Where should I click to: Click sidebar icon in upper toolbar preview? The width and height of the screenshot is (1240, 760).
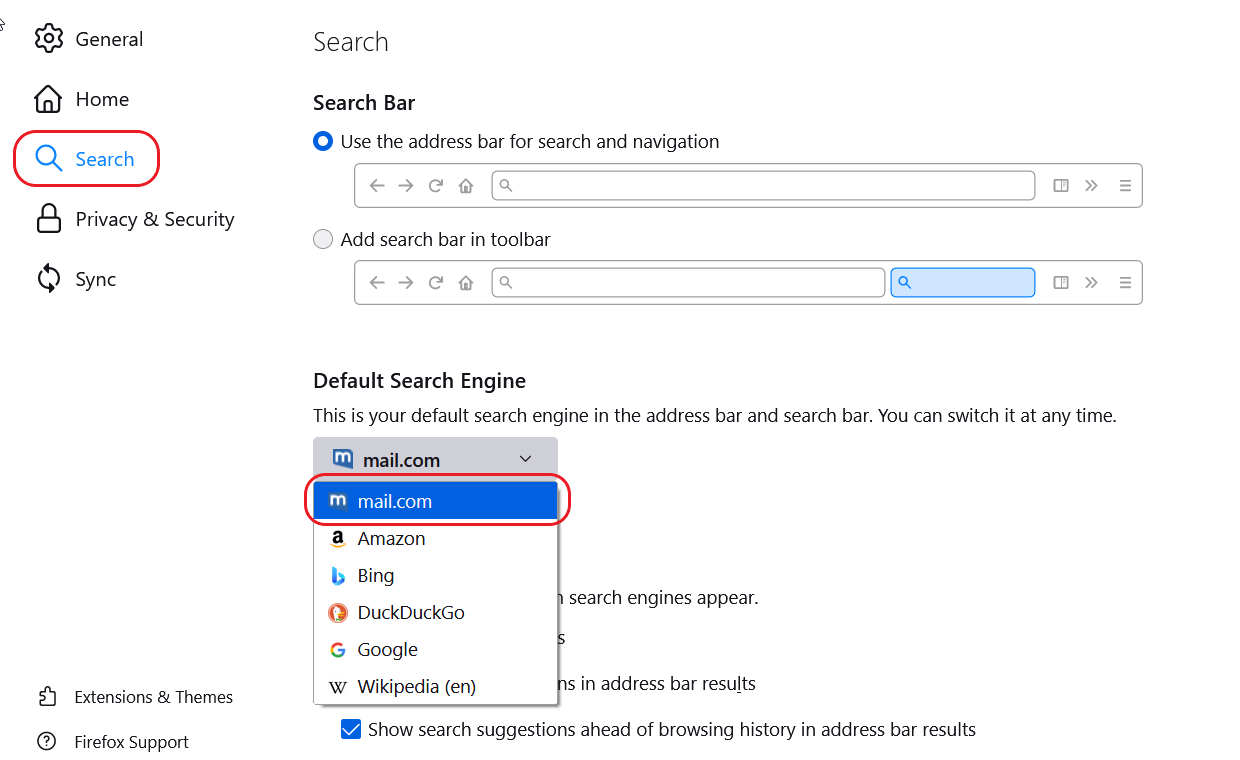pyautogui.click(x=1062, y=186)
